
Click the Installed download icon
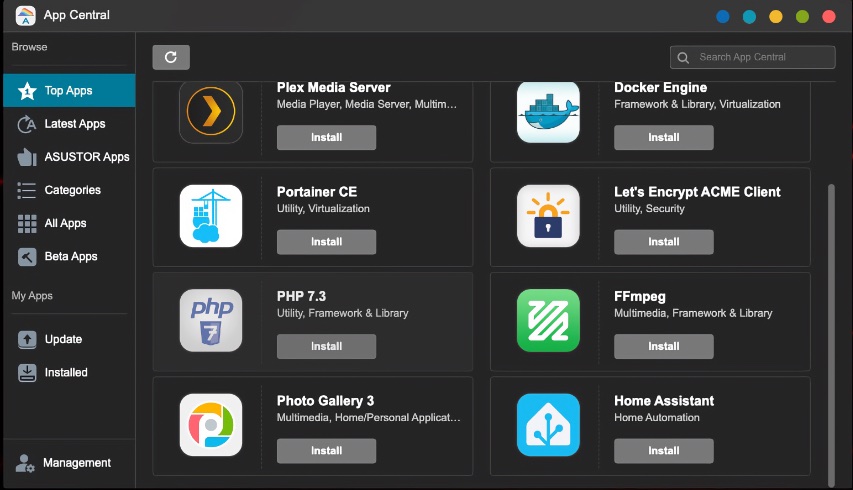coord(27,373)
